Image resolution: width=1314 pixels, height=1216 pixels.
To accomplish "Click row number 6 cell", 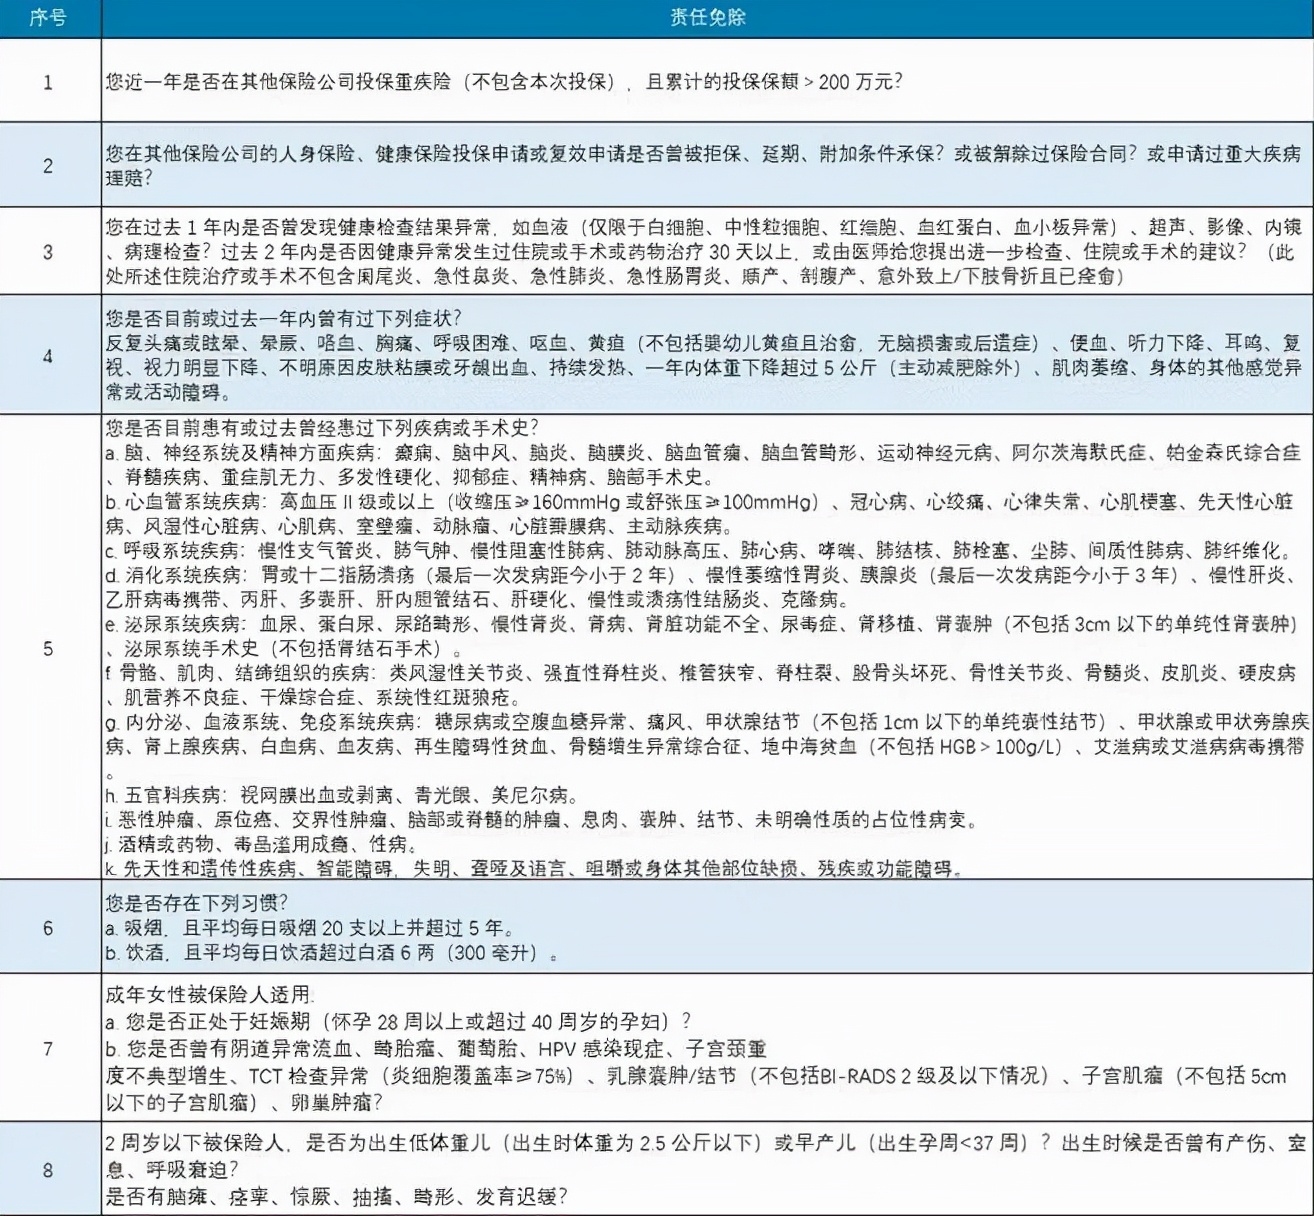I will point(48,926).
